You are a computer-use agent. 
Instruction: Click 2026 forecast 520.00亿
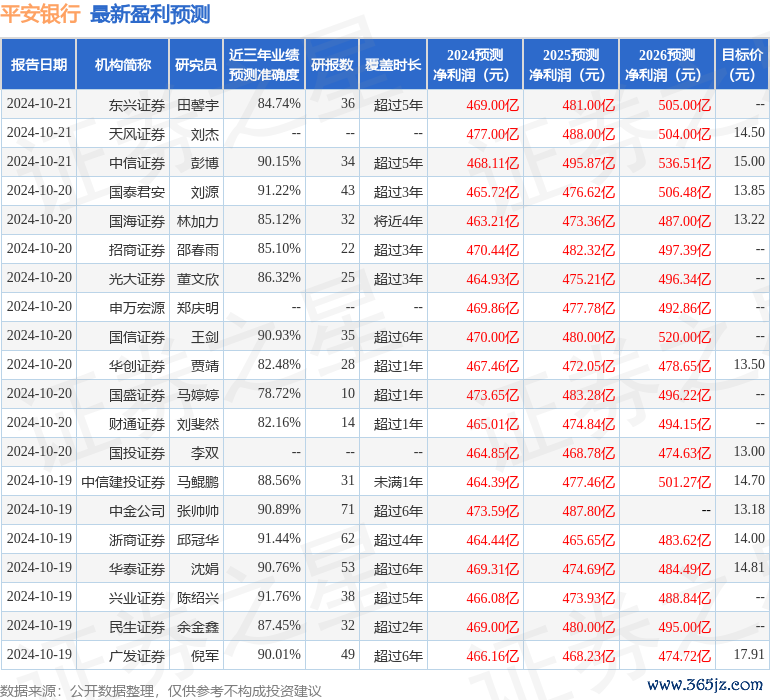pos(685,337)
